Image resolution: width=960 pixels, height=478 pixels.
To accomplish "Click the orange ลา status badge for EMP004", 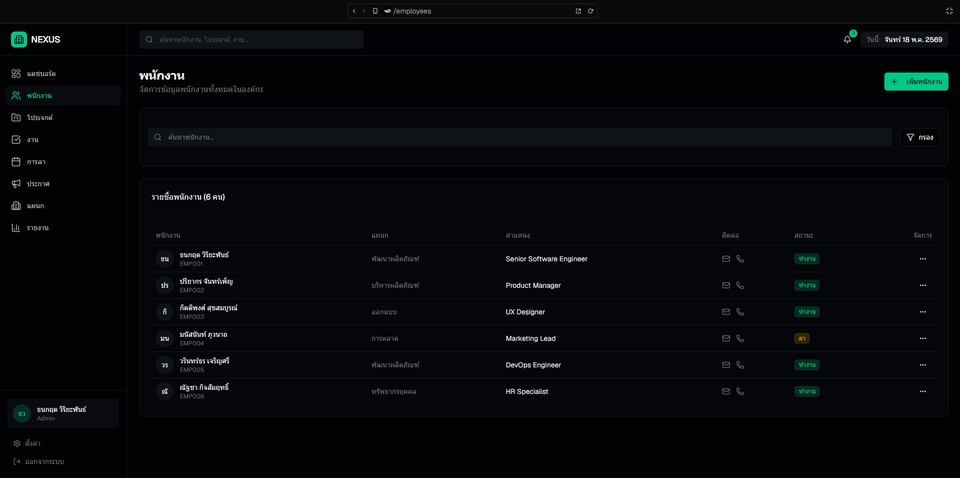I will tap(801, 338).
